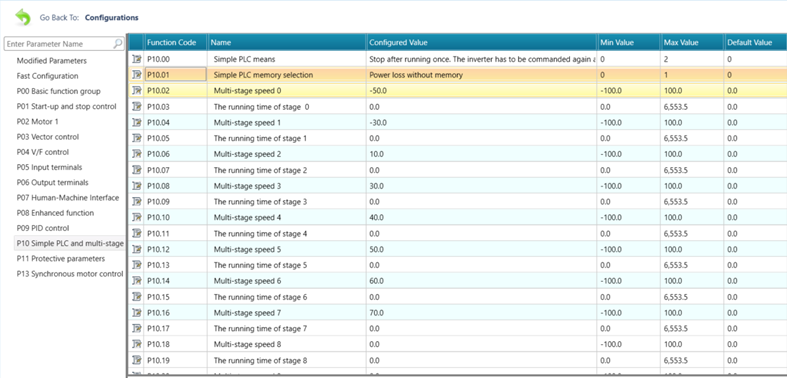Open the P02 Motor 1 group
This screenshot has width=787, height=378.
pyautogui.click(x=38, y=121)
